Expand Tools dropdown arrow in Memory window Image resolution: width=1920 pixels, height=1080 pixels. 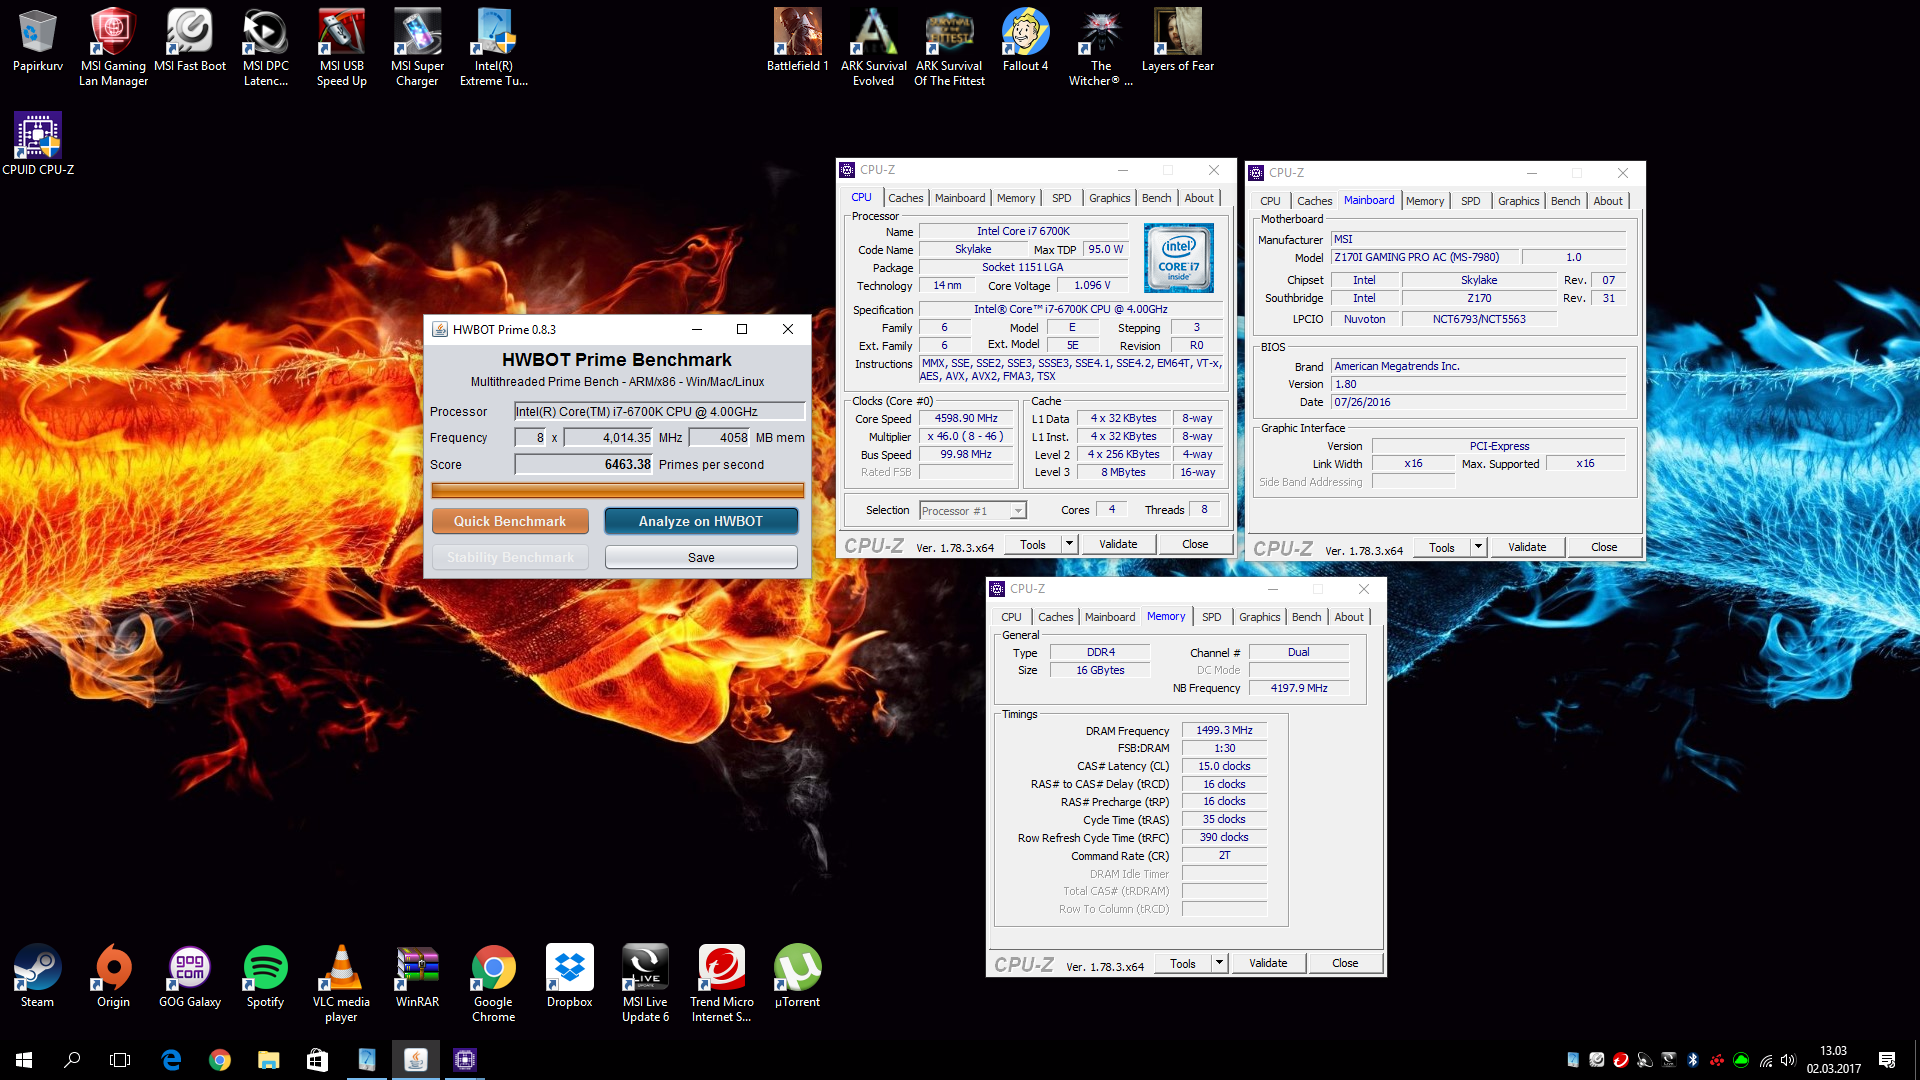tap(1219, 963)
